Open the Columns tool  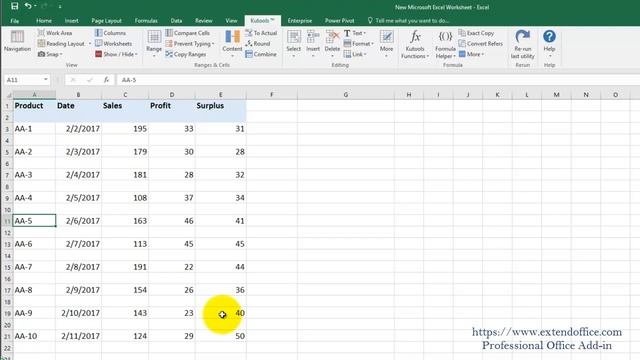point(110,33)
